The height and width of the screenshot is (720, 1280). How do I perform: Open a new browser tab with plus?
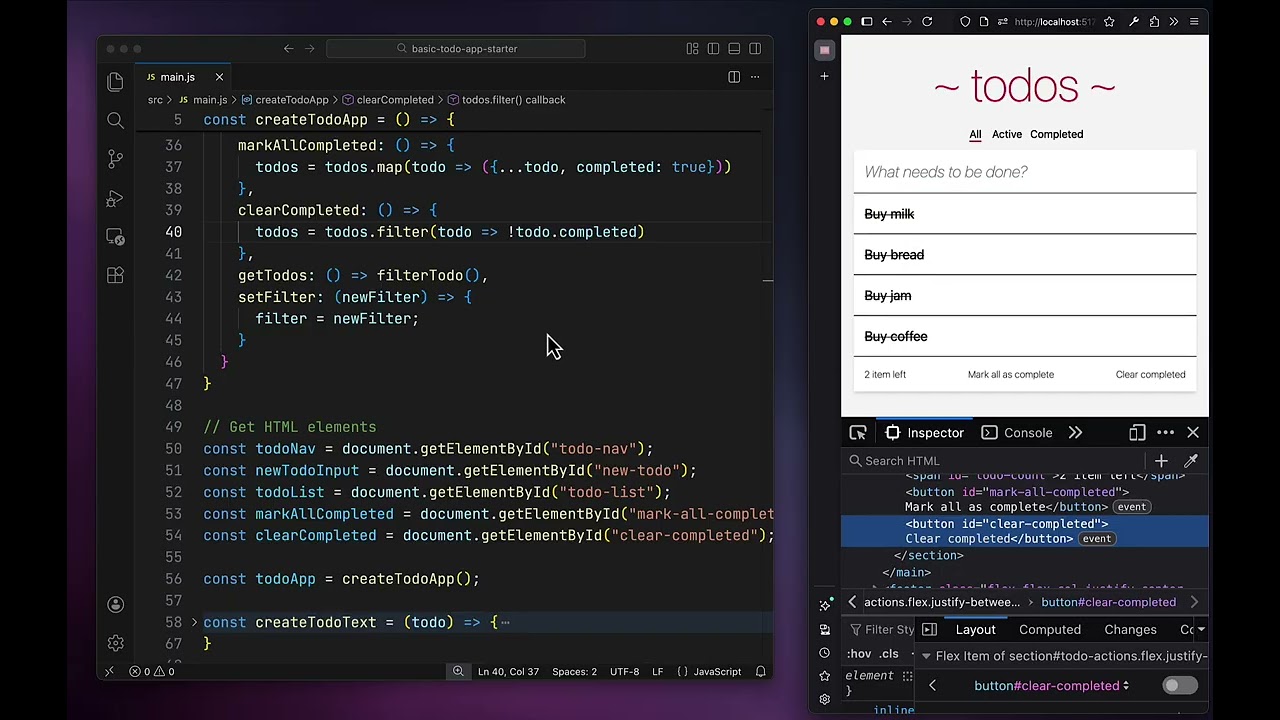[x=824, y=76]
